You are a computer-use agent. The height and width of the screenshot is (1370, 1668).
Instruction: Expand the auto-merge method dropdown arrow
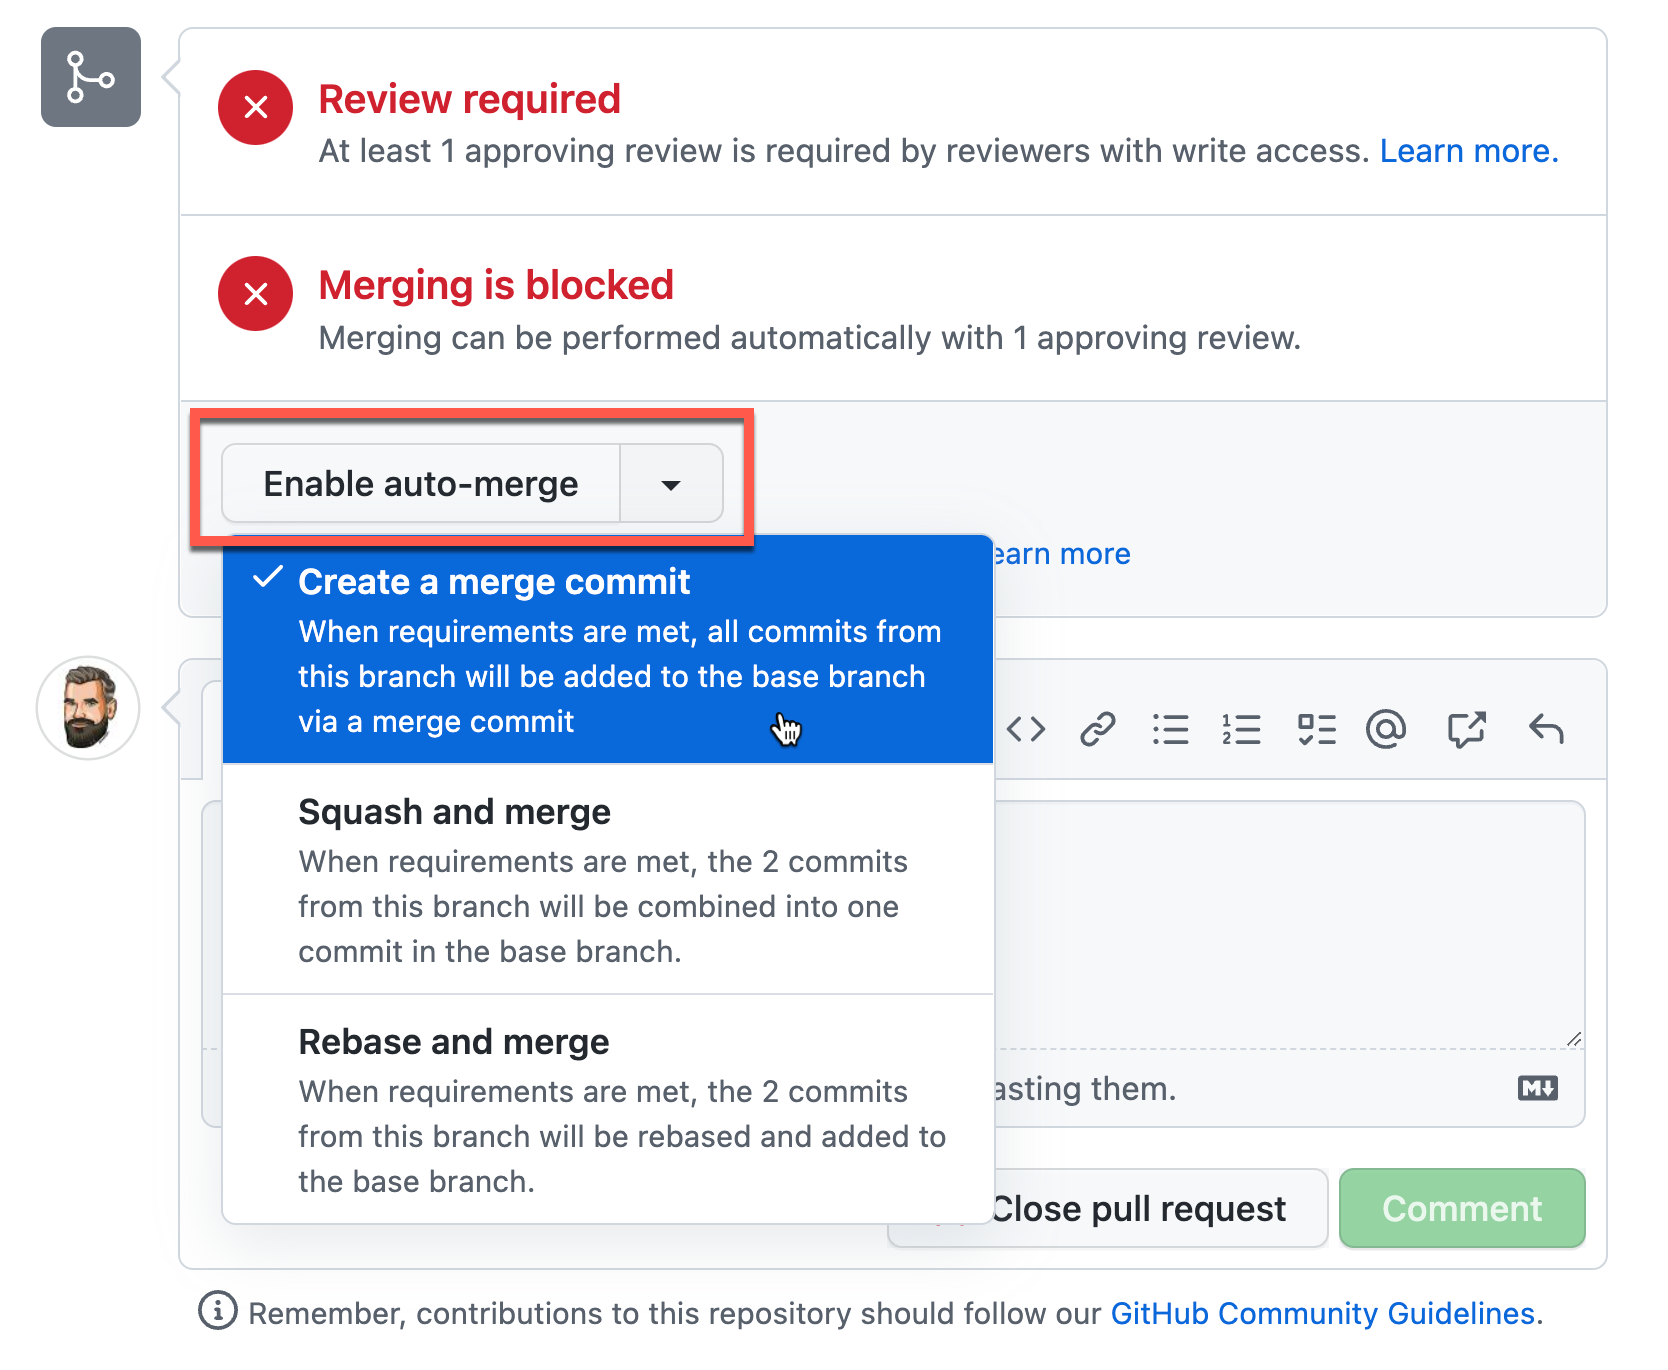(671, 484)
